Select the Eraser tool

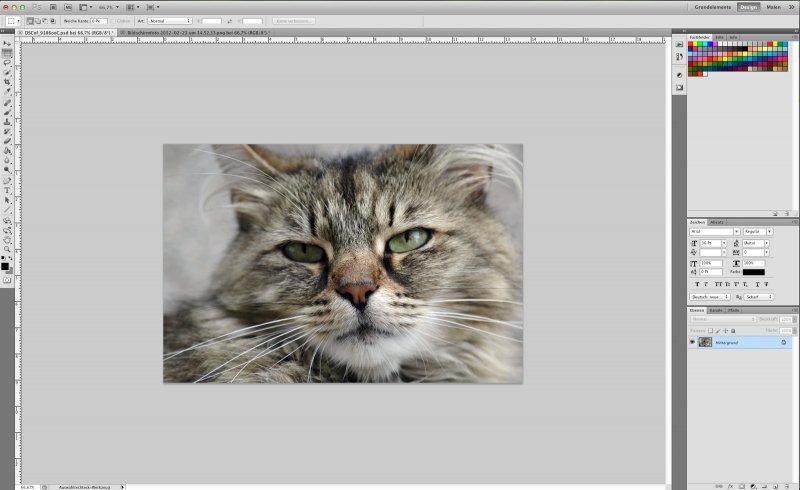[x=7, y=141]
